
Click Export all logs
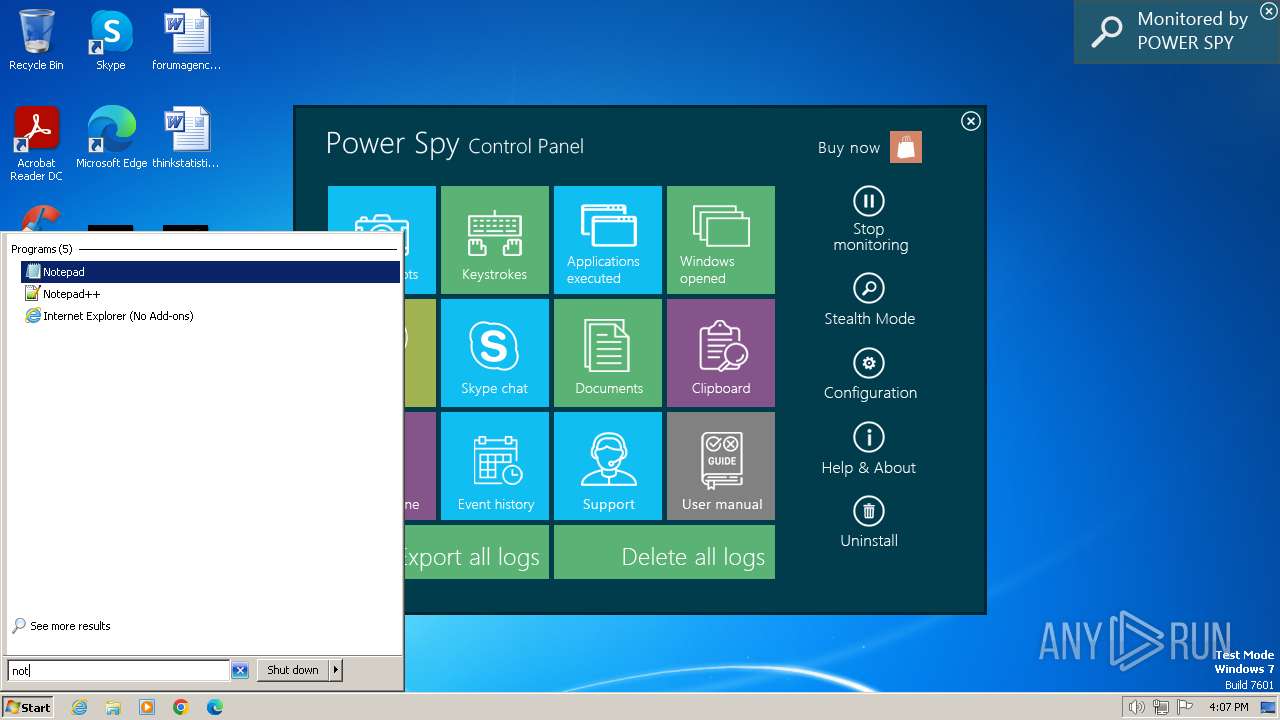pos(476,552)
